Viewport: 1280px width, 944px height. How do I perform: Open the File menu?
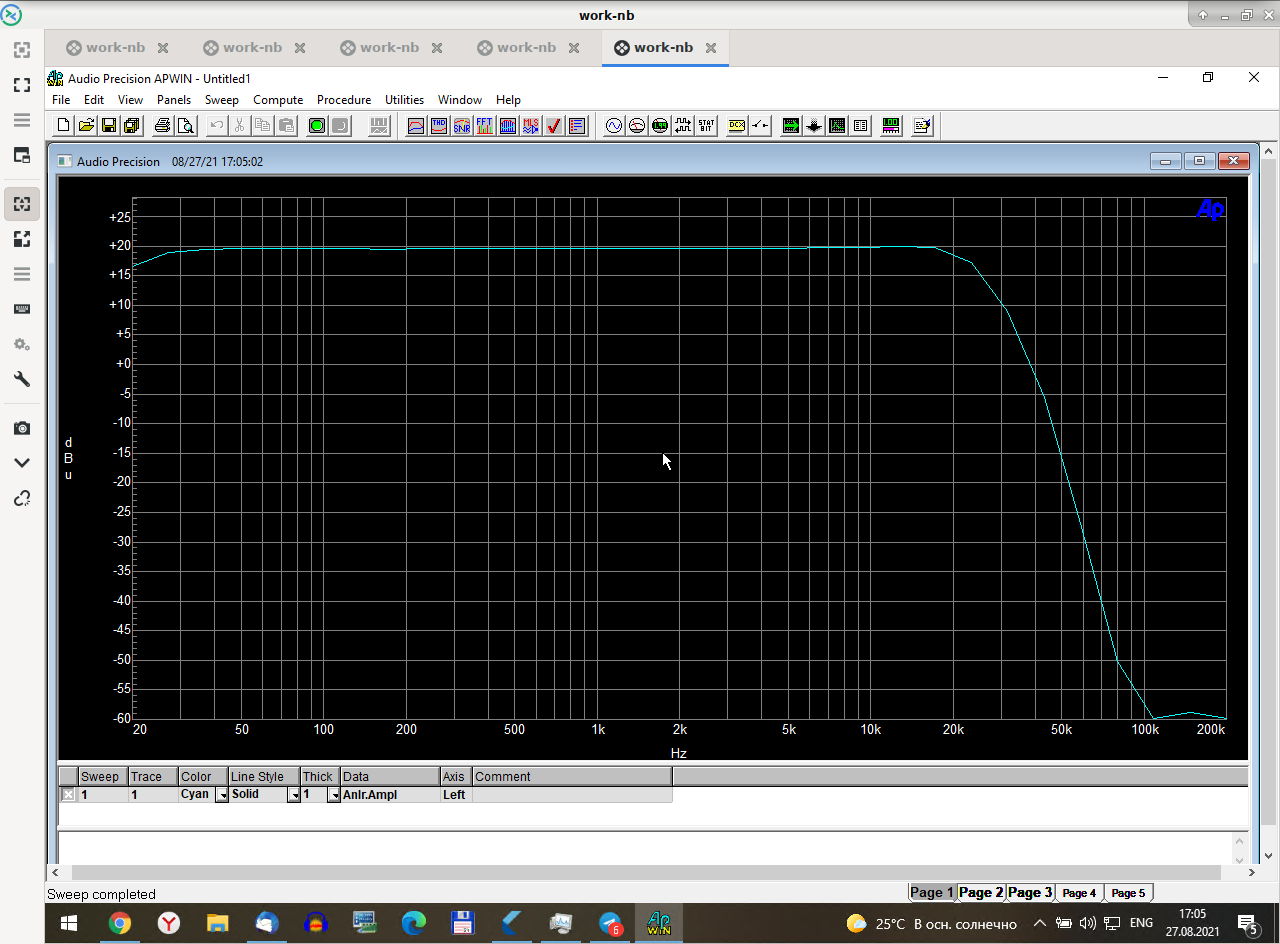click(x=61, y=100)
